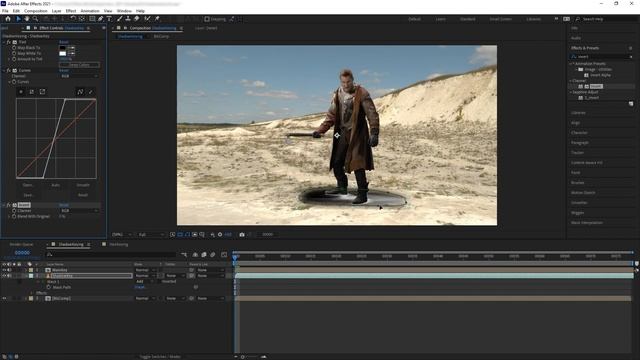Click the Motion Blur enable icon in timeline
This screenshot has height=360, width=640.
pos(213,255)
